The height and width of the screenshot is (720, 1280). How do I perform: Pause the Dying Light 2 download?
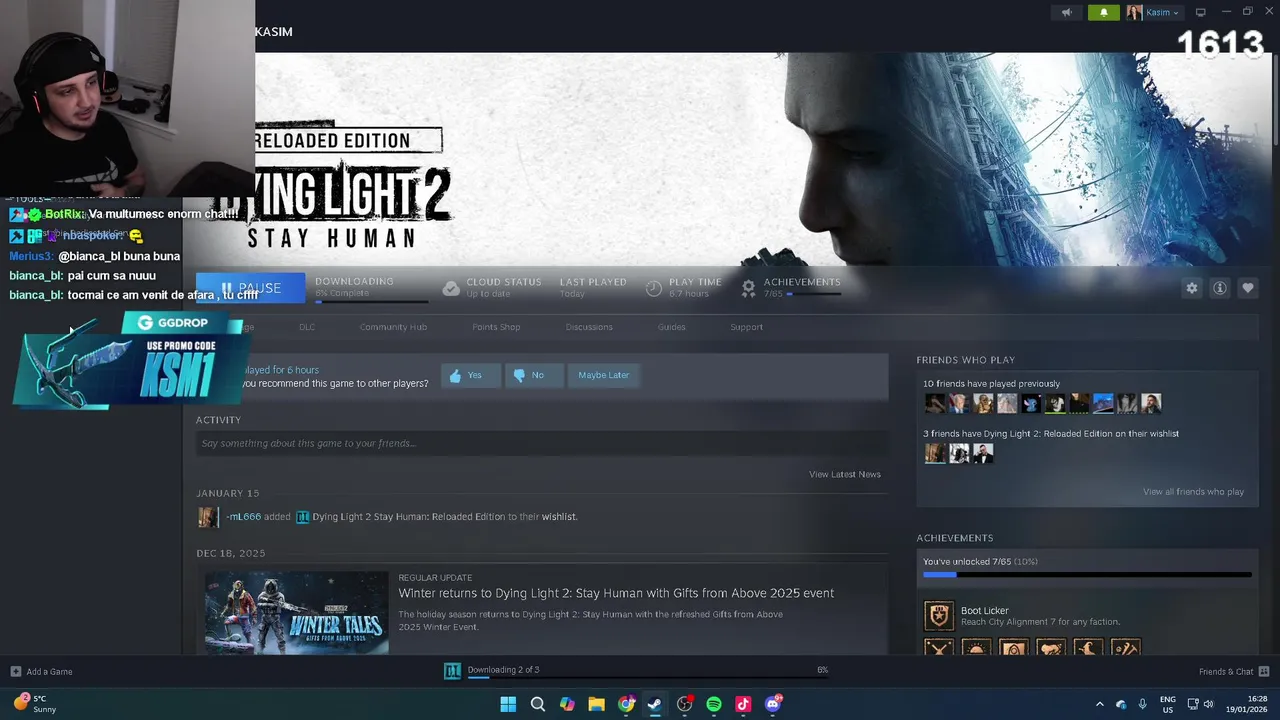click(x=250, y=287)
